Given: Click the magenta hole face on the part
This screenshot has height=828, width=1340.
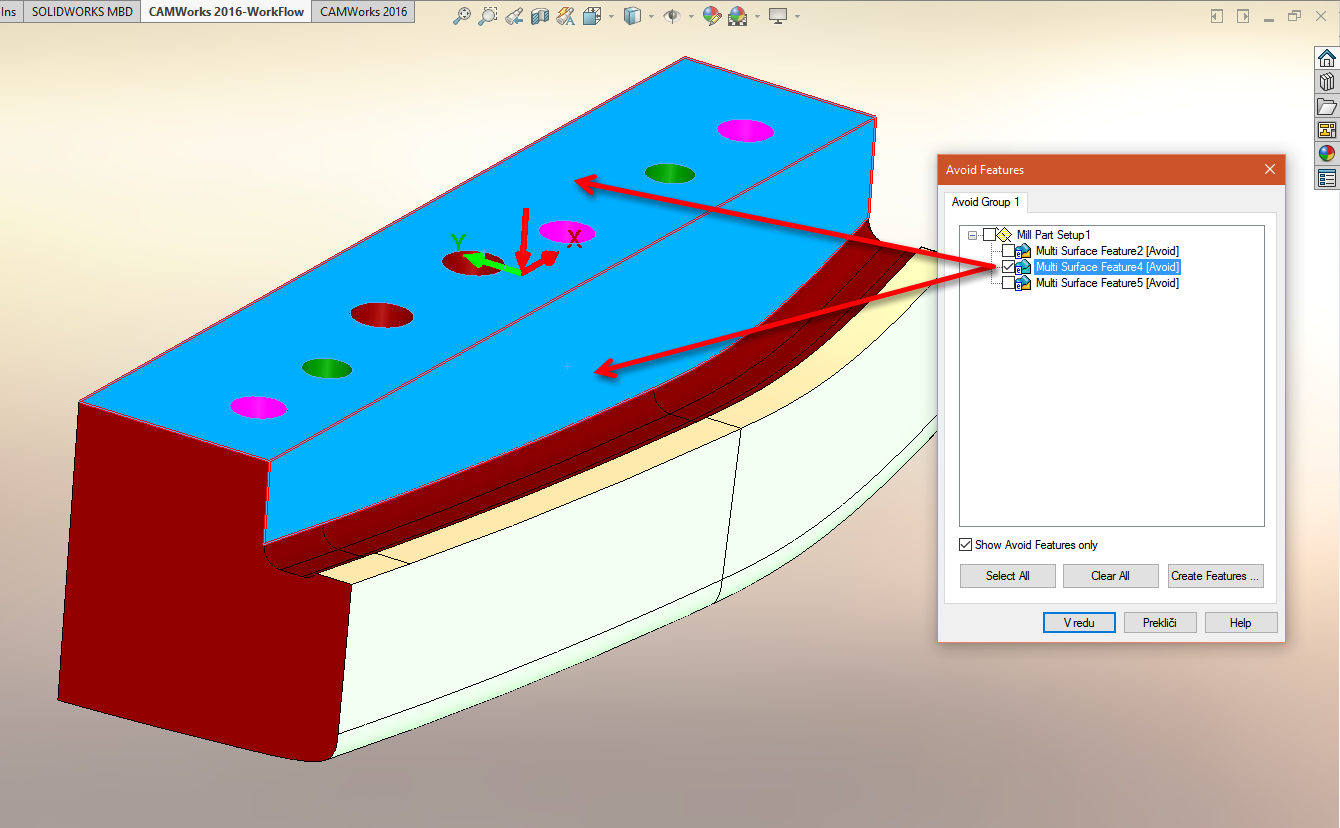Looking at the screenshot, I should coord(745,130).
